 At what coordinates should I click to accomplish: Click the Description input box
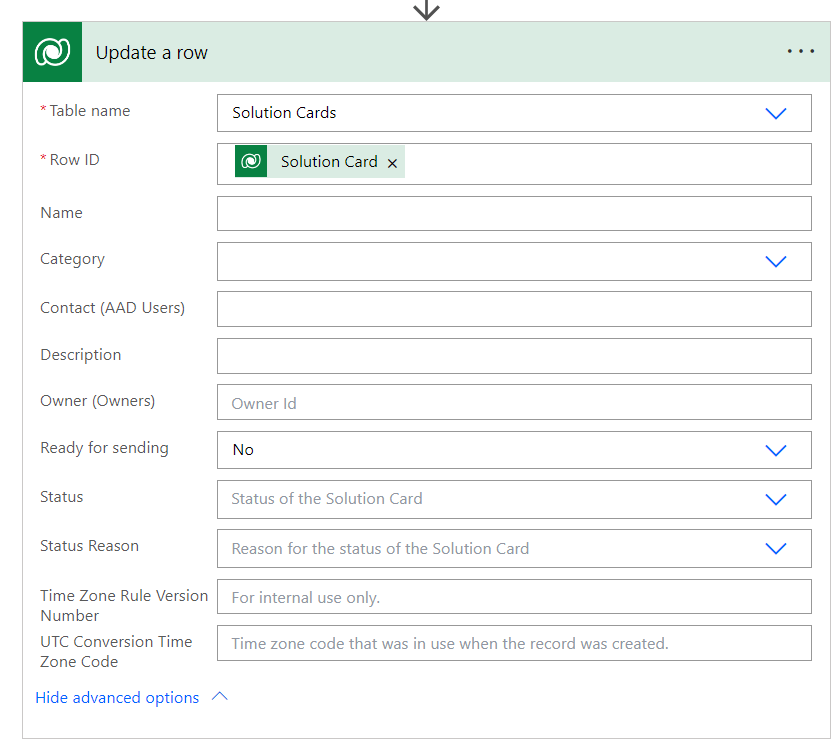513,356
